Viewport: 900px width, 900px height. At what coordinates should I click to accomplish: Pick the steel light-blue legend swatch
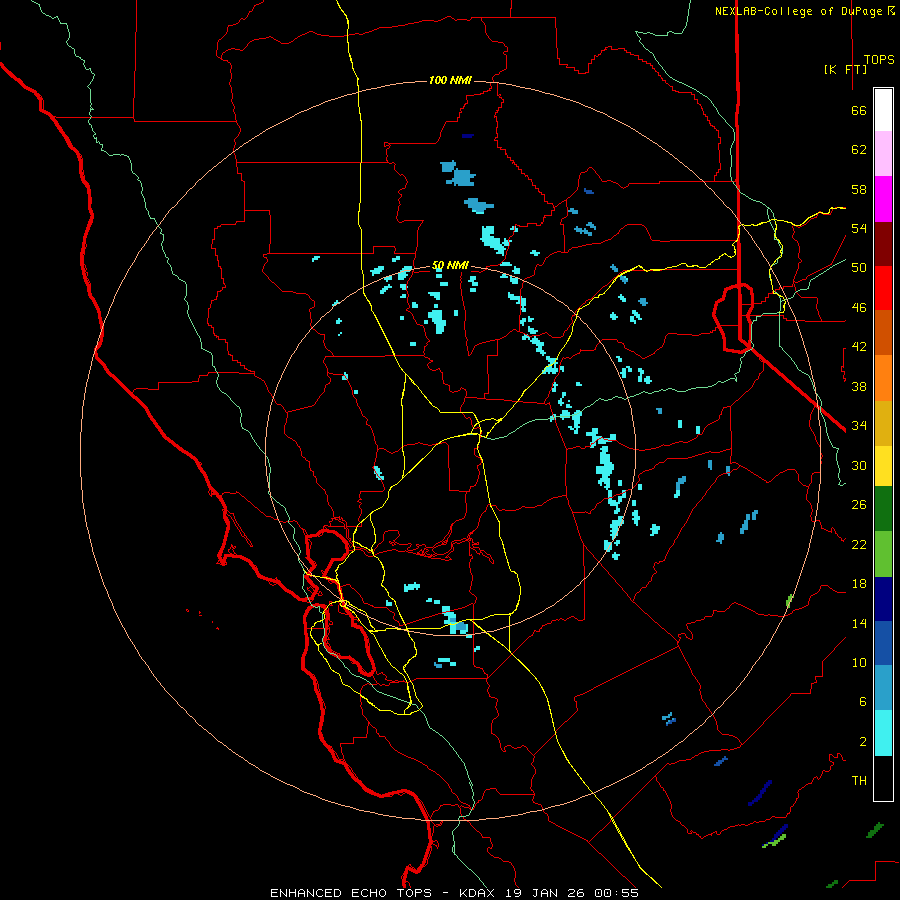click(x=883, y=687)
